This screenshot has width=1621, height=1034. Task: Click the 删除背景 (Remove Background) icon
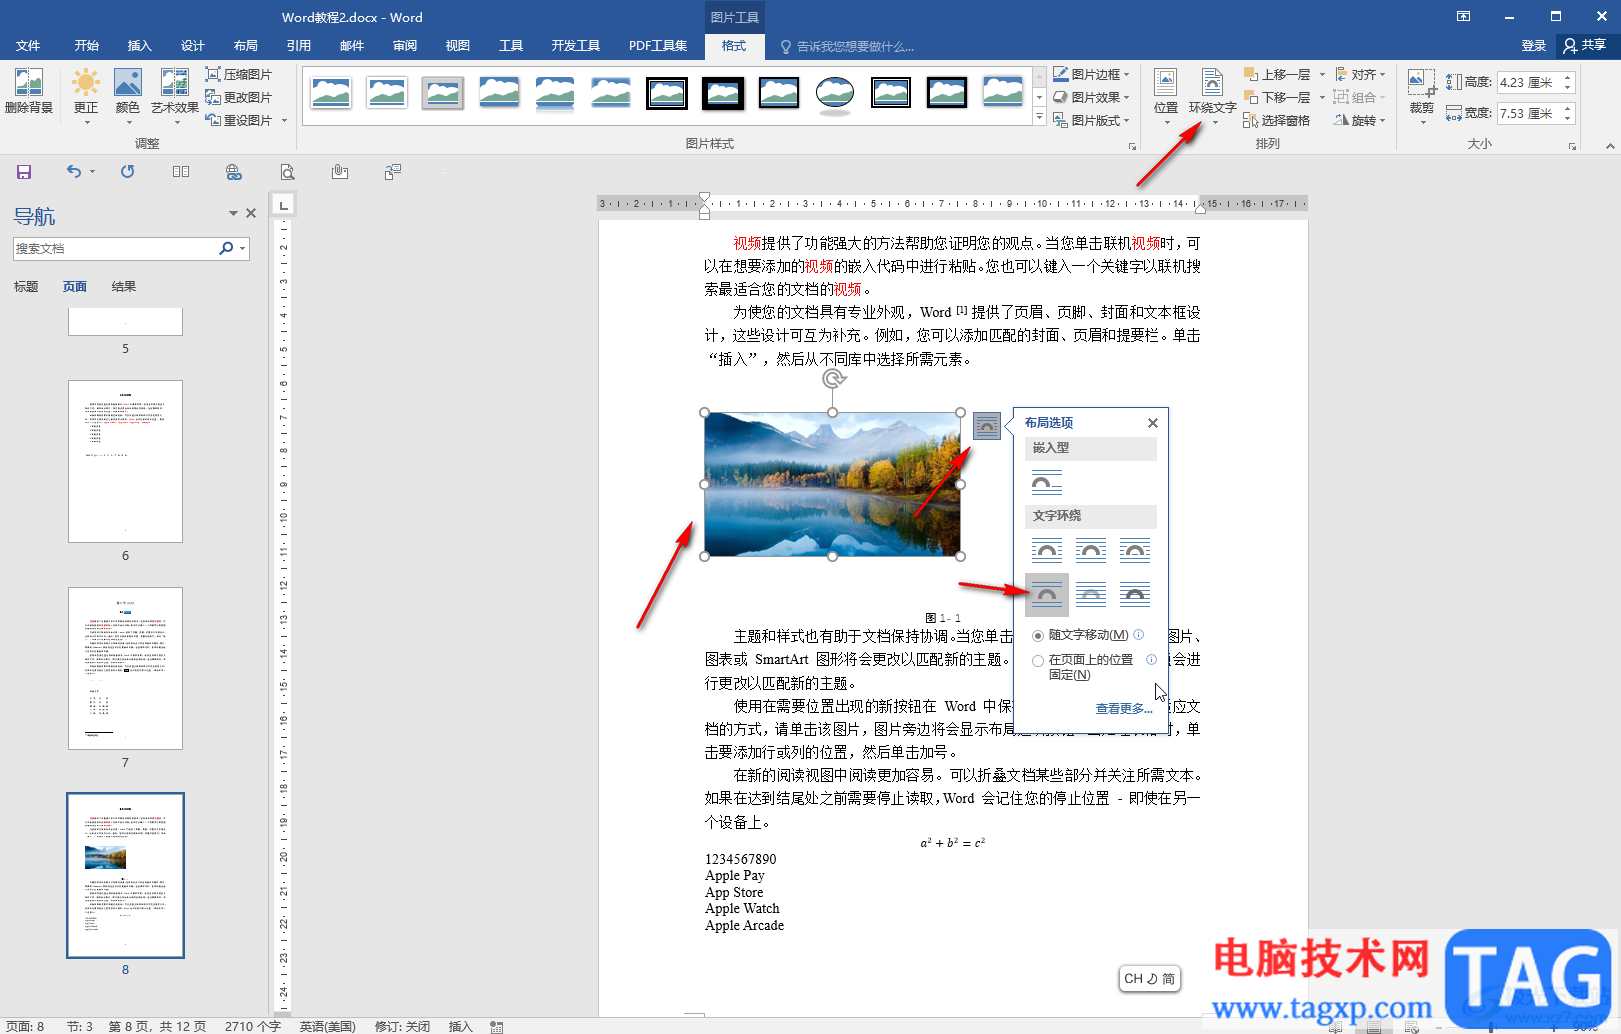tap(28, 90)
